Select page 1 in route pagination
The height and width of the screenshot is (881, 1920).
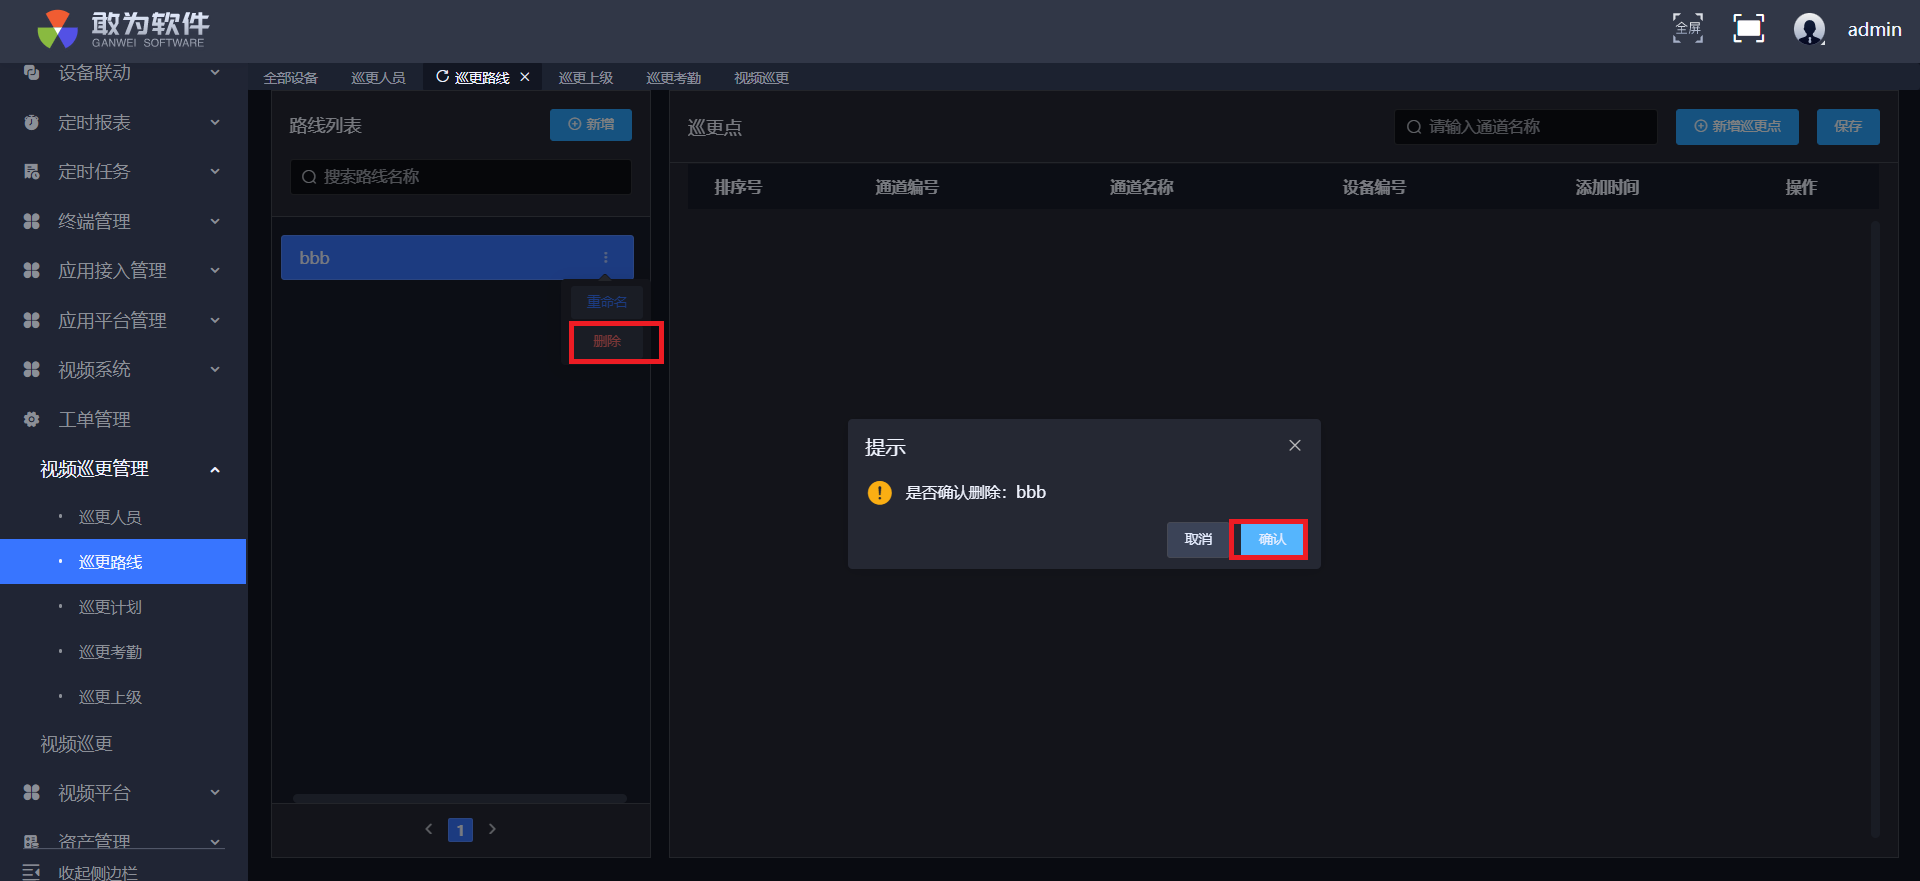(460, 830)
